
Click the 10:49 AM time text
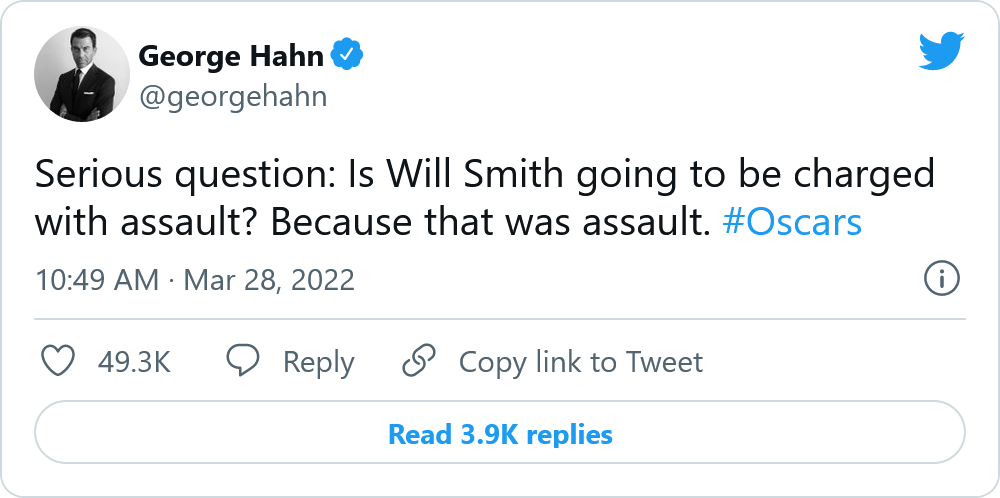(x=96, y=280)
